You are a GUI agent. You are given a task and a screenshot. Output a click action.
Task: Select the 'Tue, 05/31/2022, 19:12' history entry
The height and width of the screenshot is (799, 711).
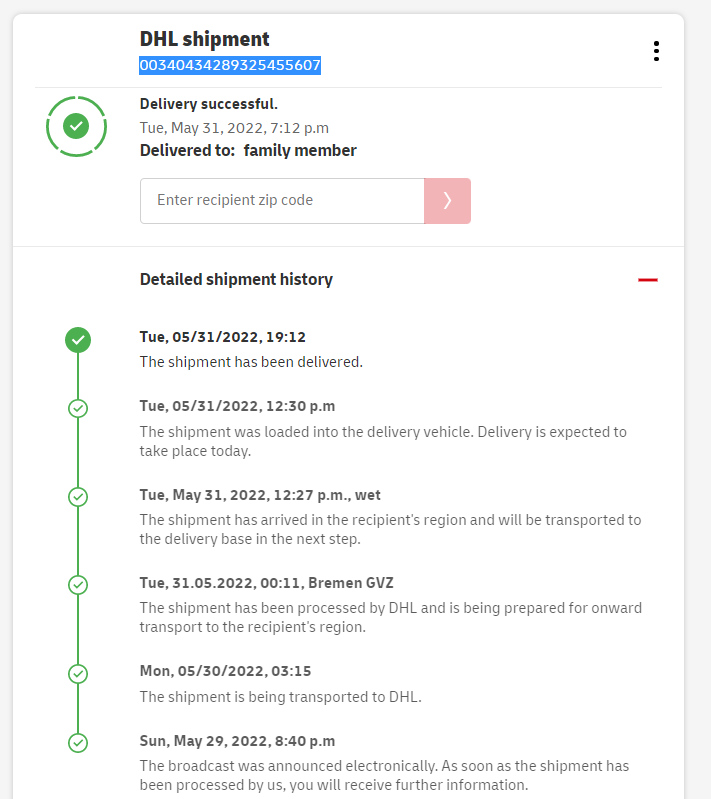(223, 337)
